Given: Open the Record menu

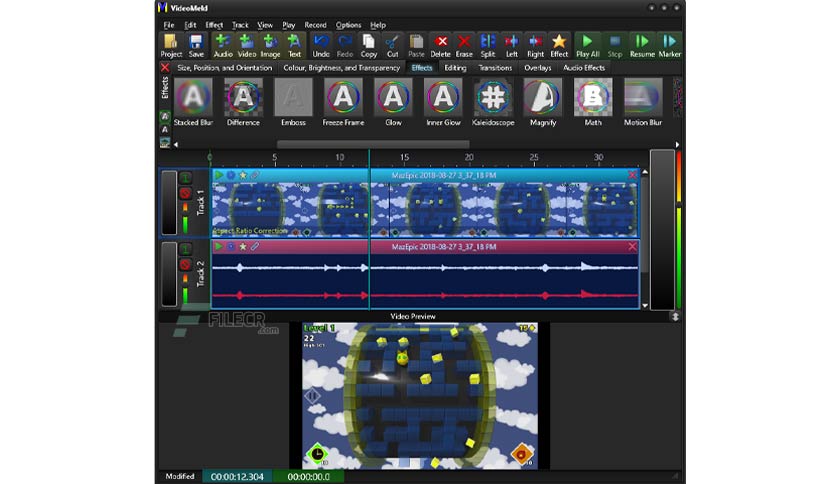Looking at the screenshot, I should pos(315,25).
